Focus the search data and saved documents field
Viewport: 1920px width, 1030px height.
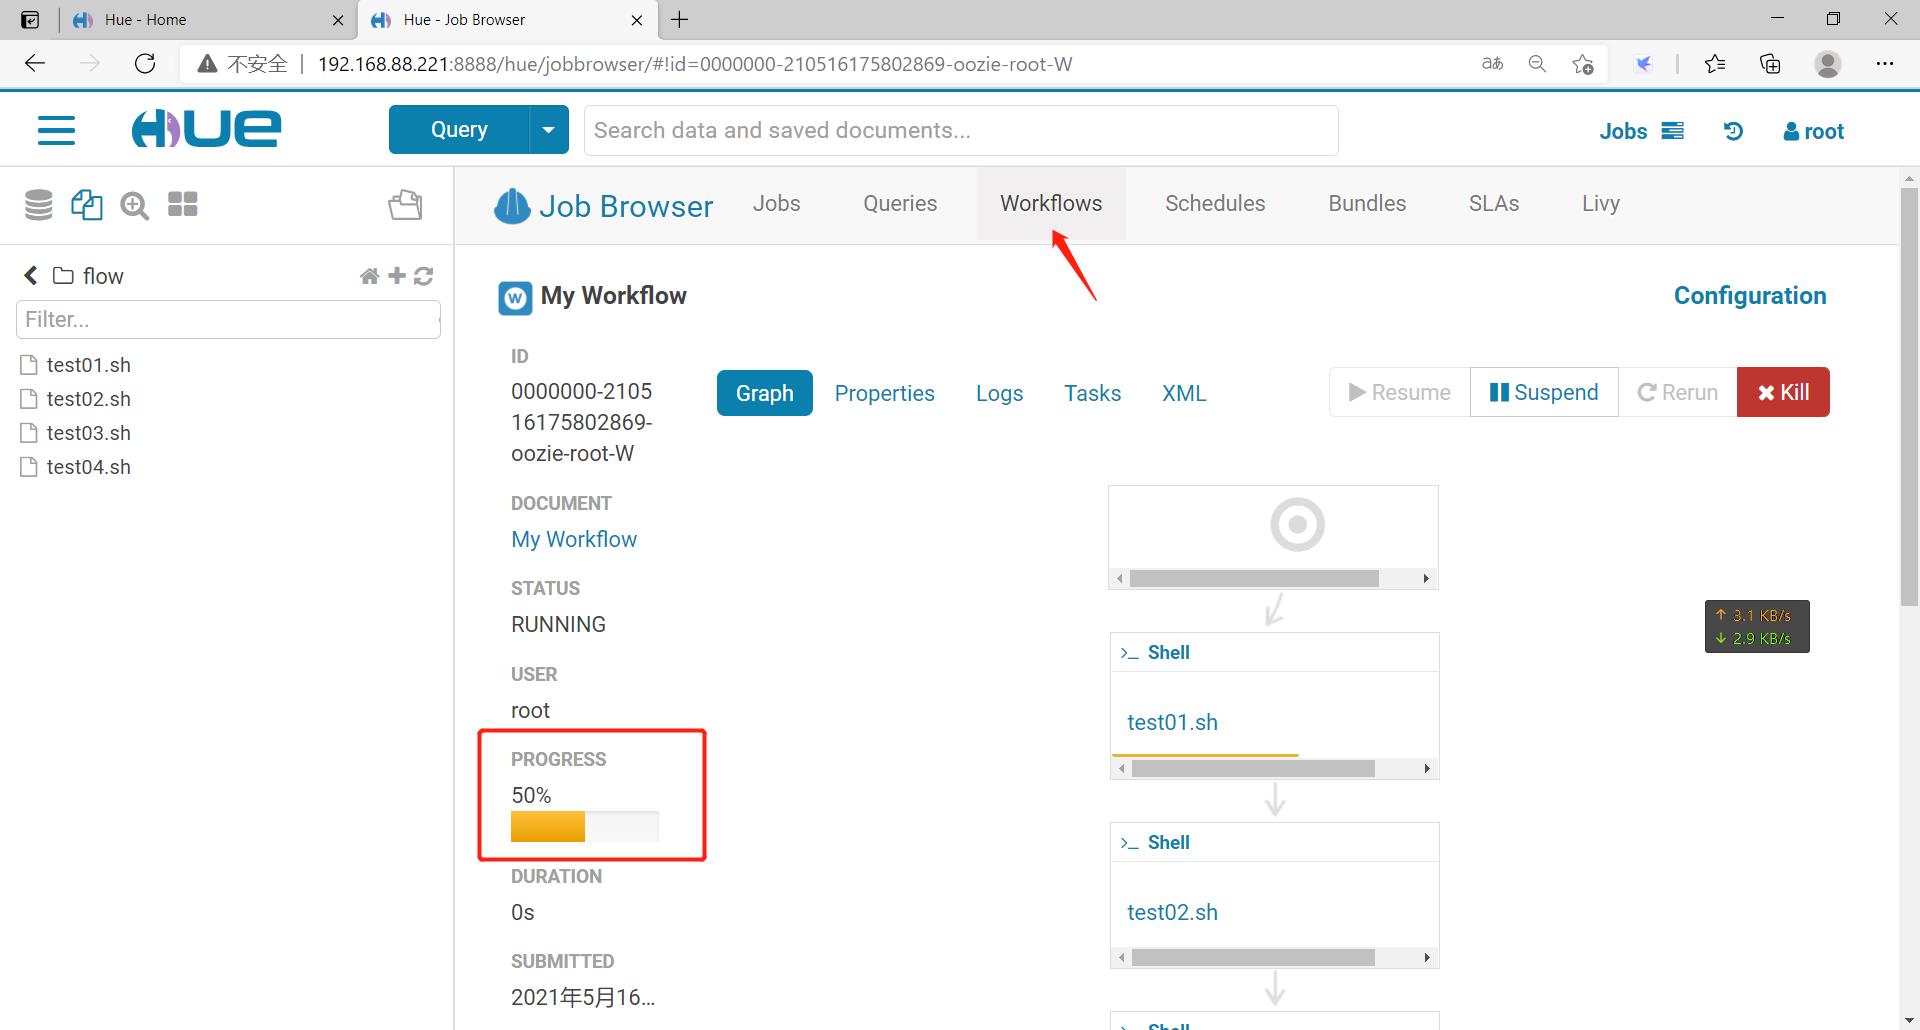(961, 130)
